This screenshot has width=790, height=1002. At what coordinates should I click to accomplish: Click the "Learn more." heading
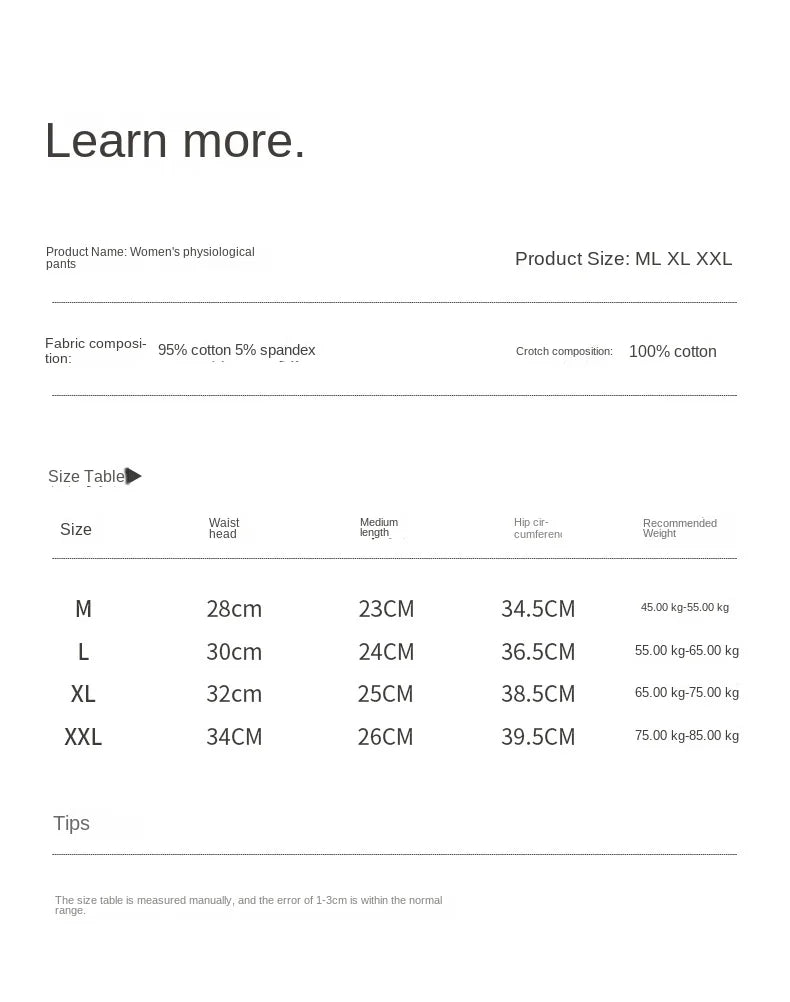coord(175,140)
